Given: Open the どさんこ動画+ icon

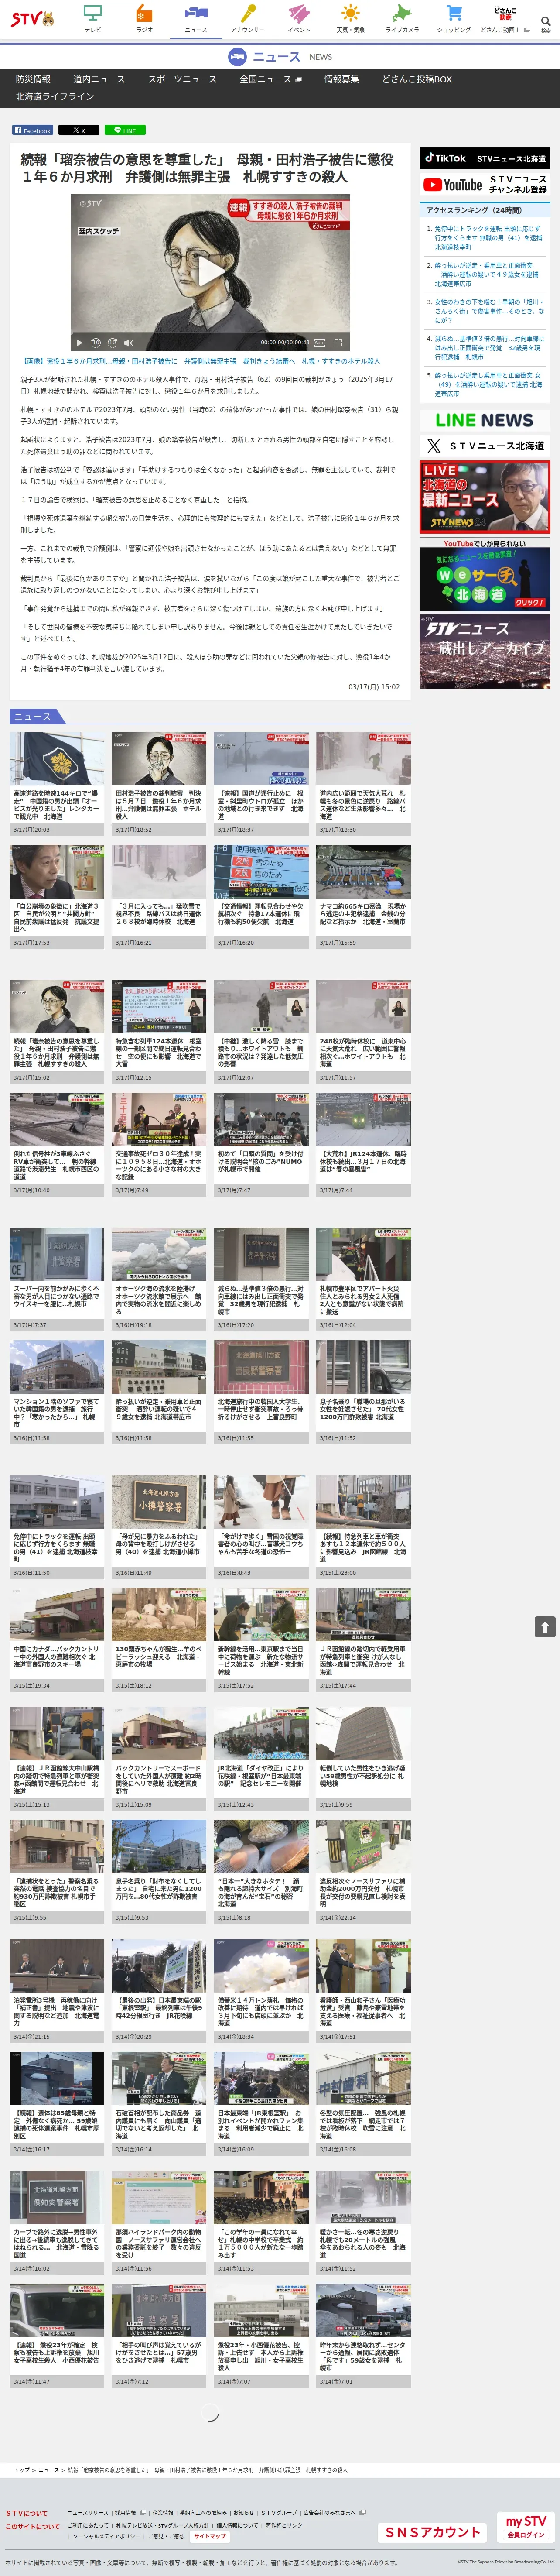Looking at the screenshot, I should click(505, 19).
